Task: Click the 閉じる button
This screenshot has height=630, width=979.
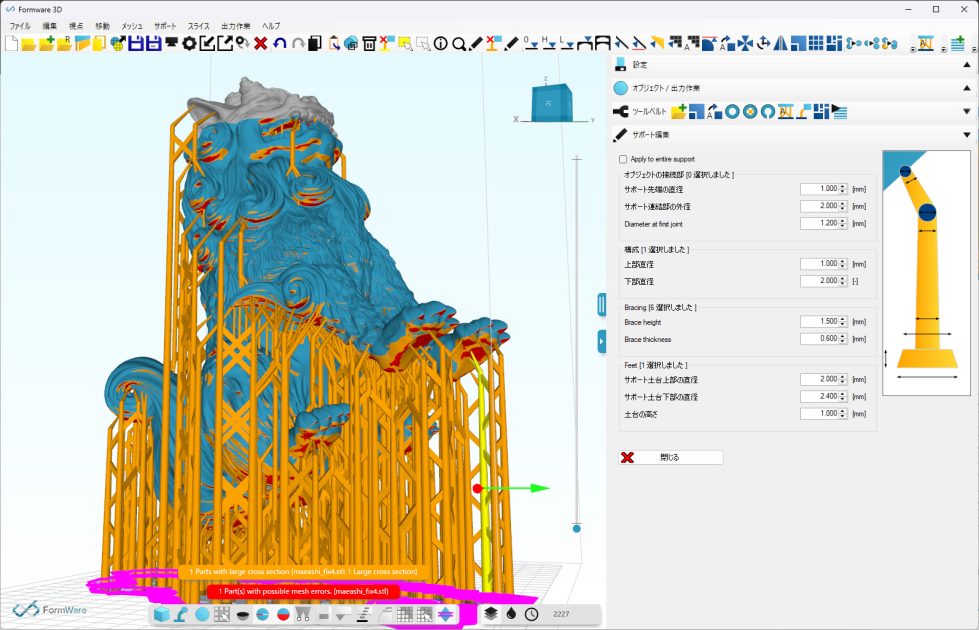Action: pos(670,457)
